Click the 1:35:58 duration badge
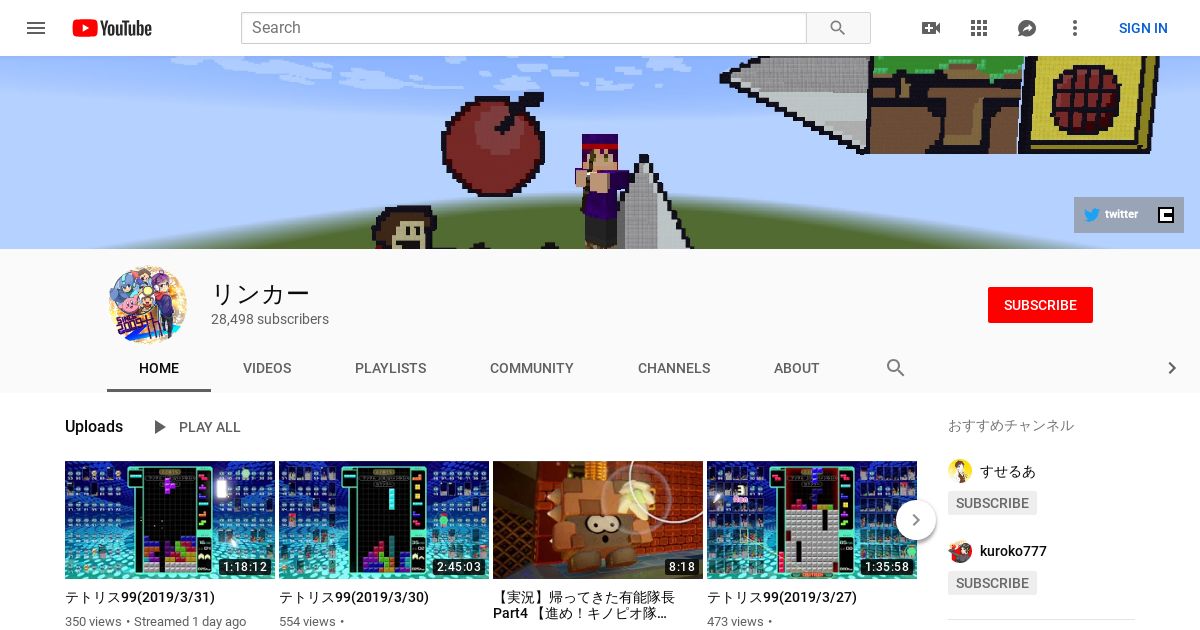 (x=887, y=567)
